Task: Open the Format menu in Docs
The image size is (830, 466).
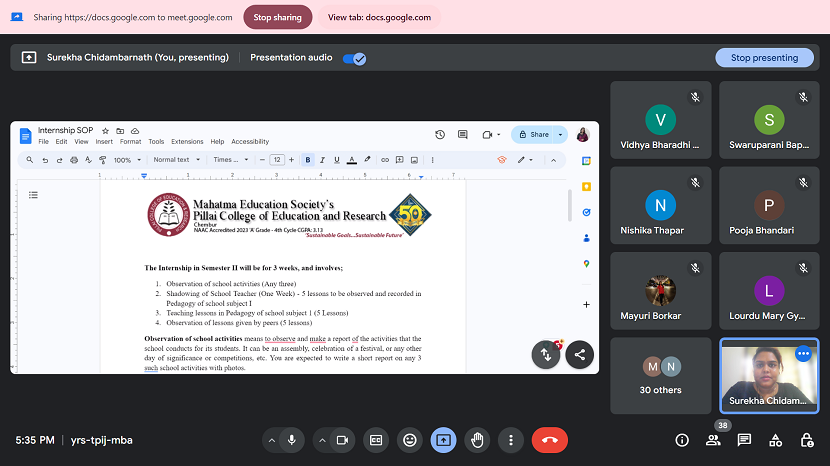Action: coord(130,142)
